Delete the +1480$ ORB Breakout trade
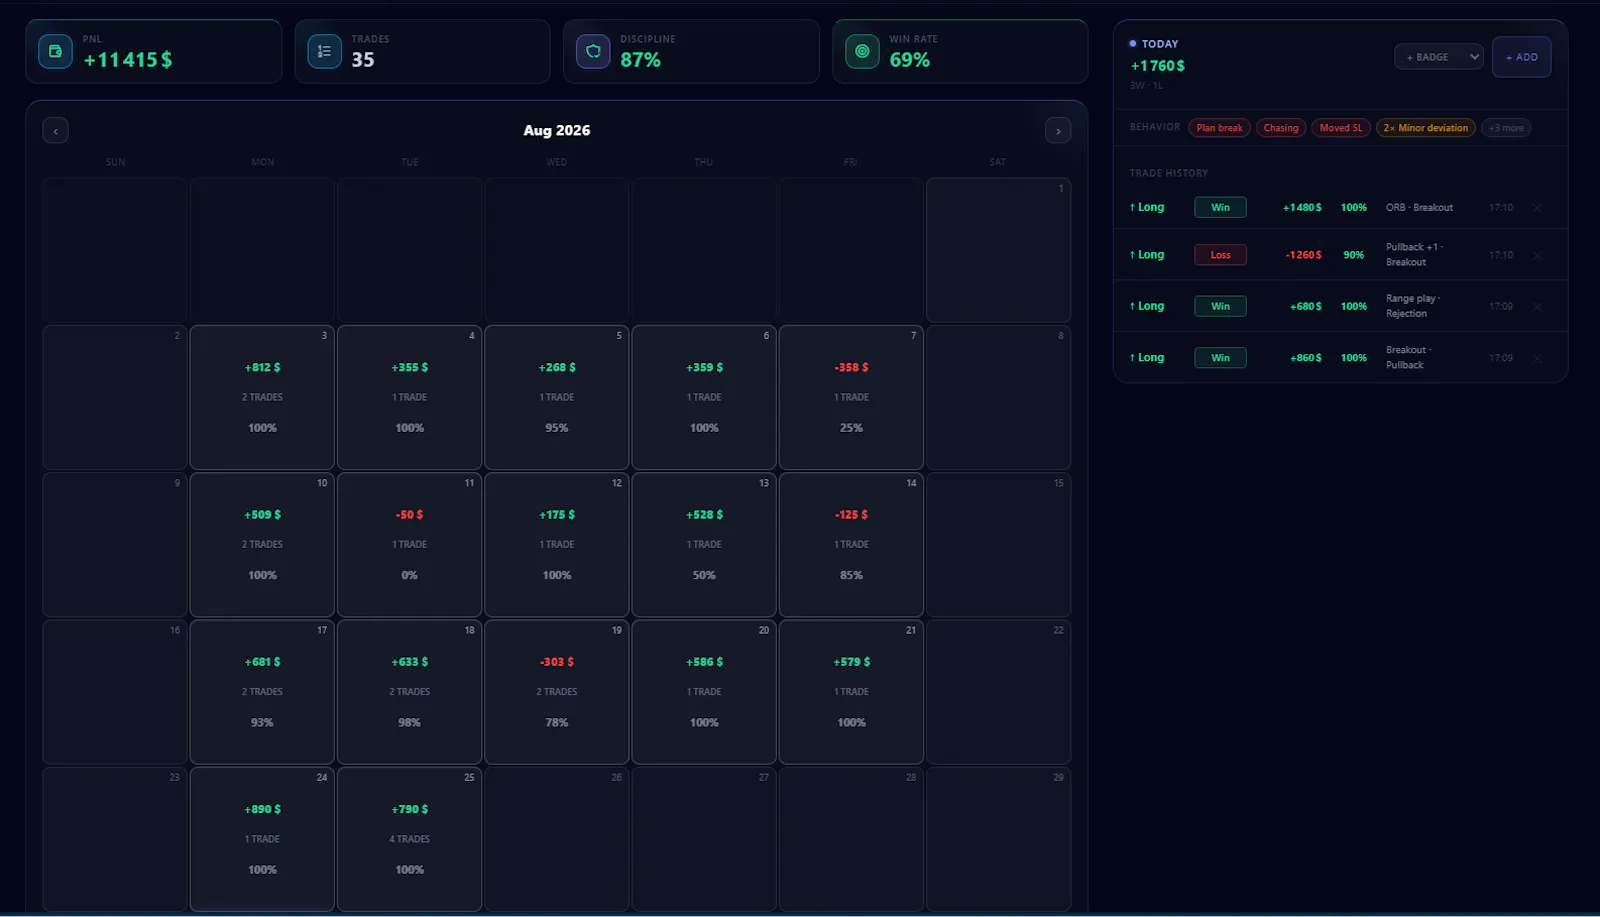This screenshot has height=917, width=1600. click(1537, 208)
